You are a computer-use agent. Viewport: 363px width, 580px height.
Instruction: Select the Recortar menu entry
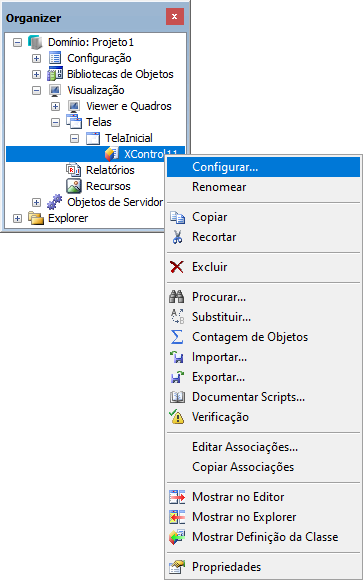263,237
